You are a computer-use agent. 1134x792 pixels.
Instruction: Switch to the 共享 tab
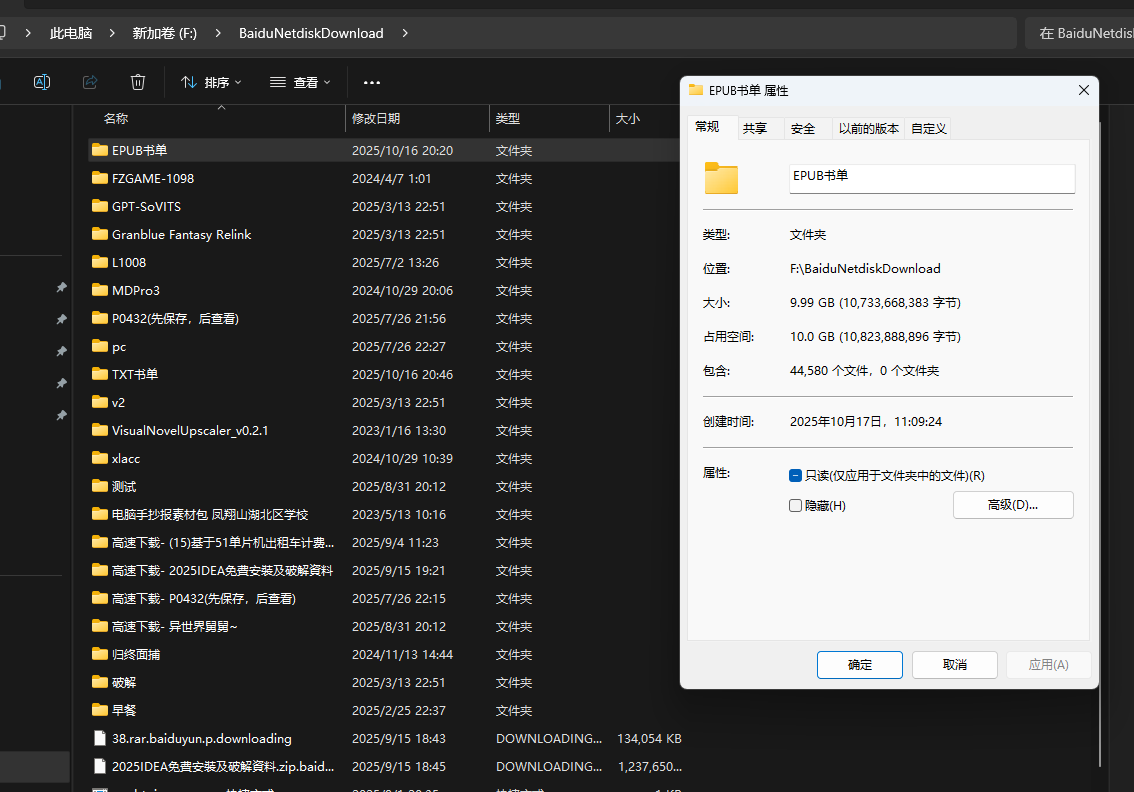[x=755, y=128]
